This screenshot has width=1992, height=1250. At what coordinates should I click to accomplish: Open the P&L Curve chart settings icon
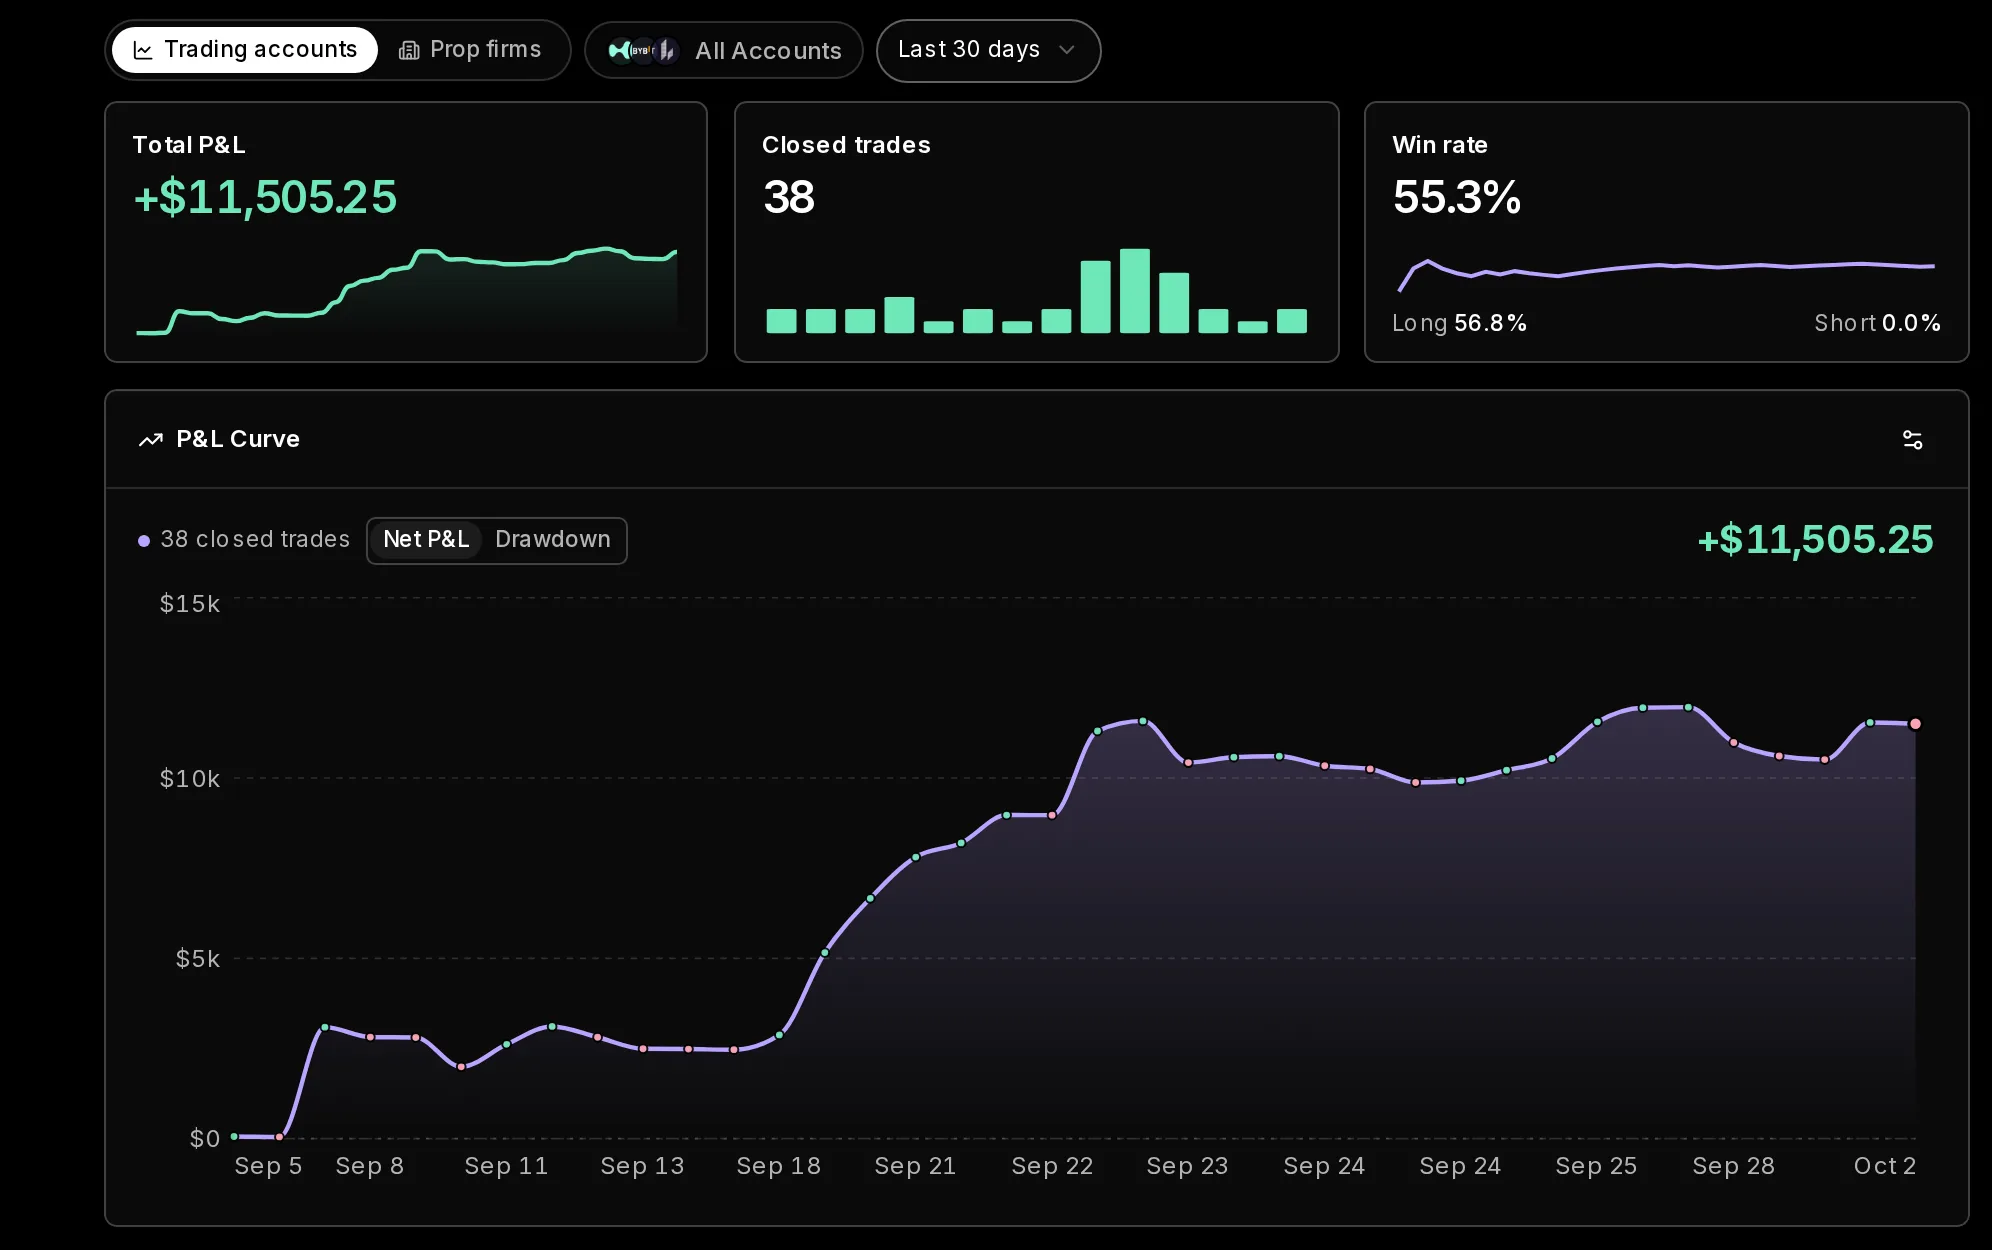[x=1912, y=440]
